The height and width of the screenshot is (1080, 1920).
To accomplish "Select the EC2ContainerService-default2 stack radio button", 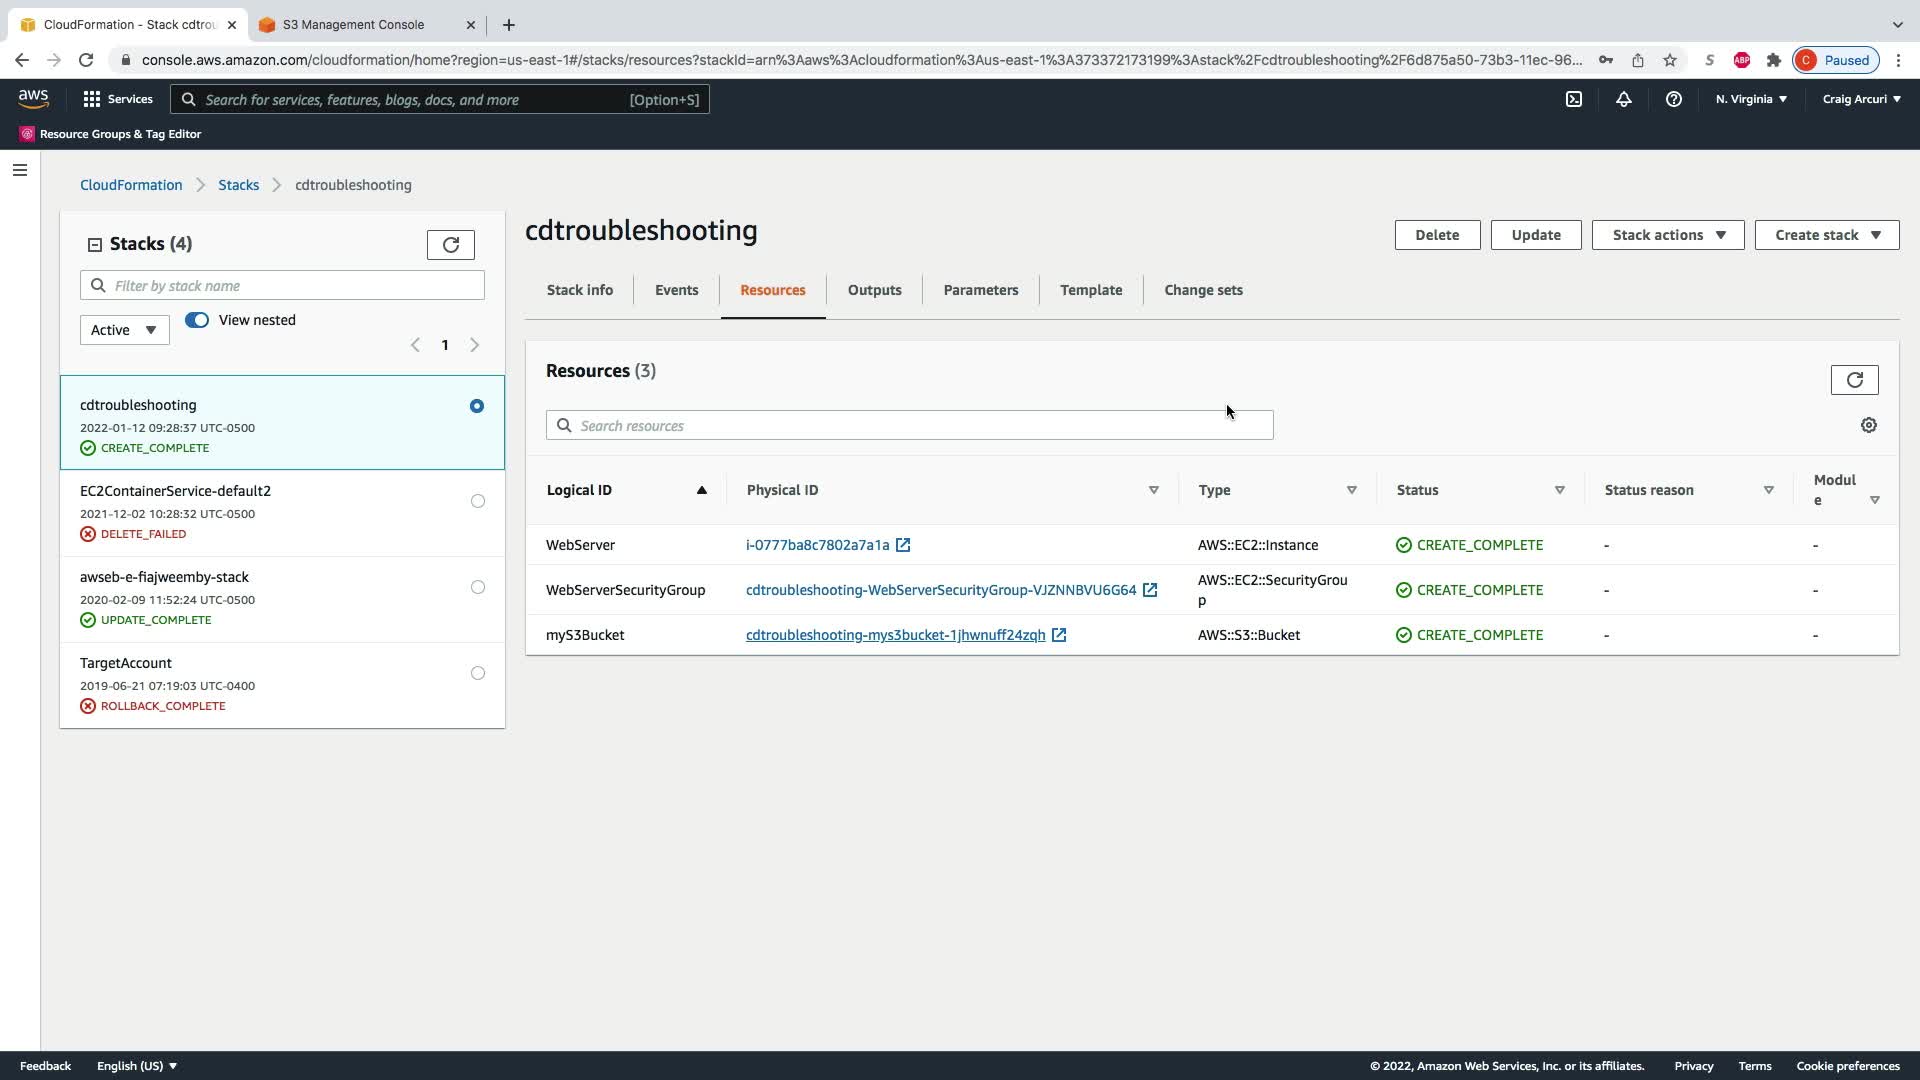I will [477, 501].
